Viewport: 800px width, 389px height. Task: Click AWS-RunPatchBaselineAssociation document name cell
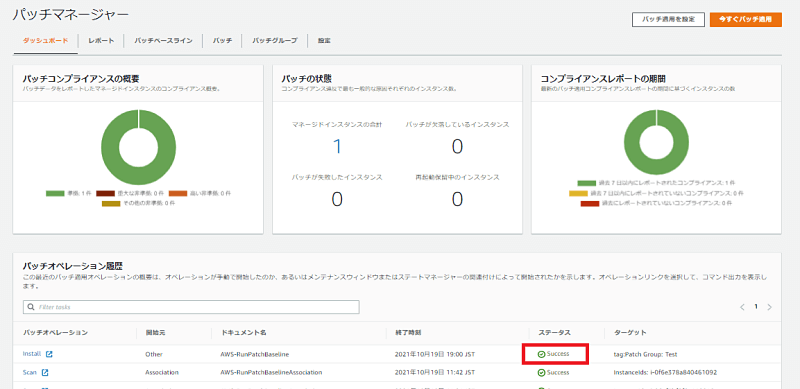click(x=271, y=373)
